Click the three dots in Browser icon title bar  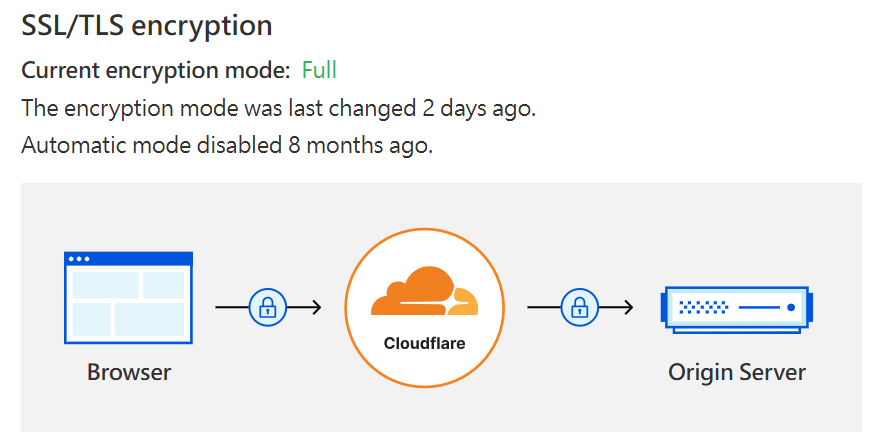(x=79, y=259)
